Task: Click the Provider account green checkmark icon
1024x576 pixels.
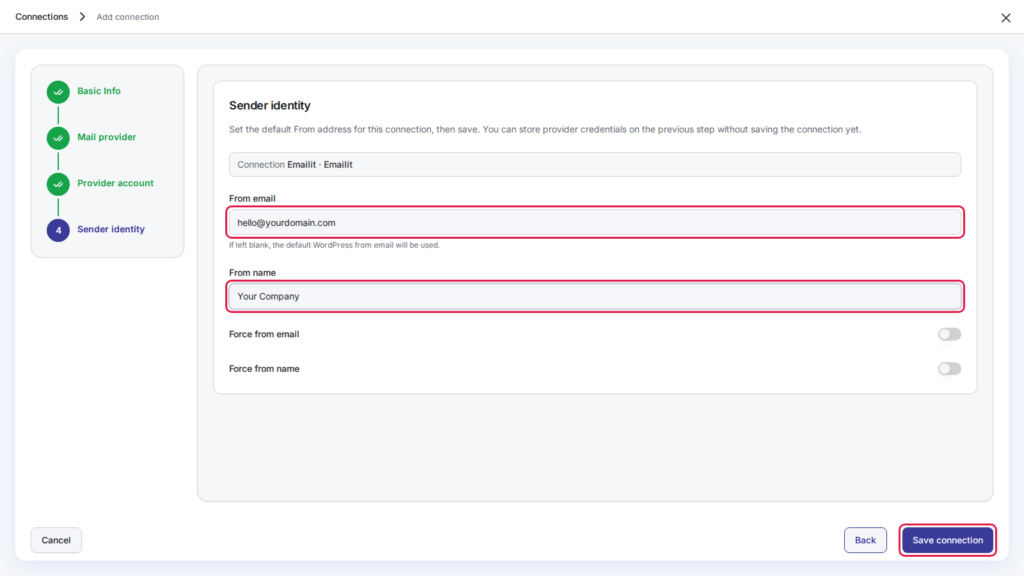Action: (x=58, y=184)
